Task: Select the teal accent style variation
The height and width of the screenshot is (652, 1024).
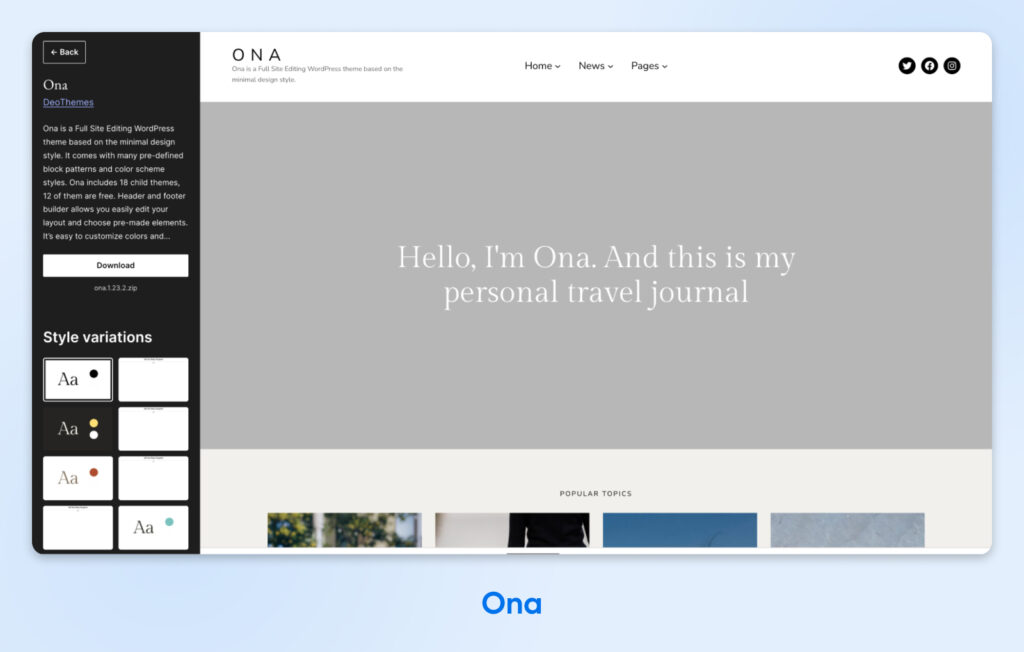Action: point(153,527)
